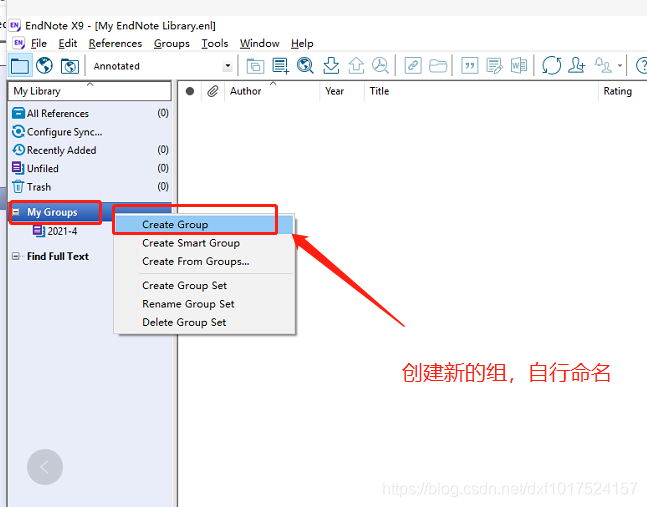Viewport: 647px width, 507px height.
Task: Click the My Library panel header
Action: (90, 91)
